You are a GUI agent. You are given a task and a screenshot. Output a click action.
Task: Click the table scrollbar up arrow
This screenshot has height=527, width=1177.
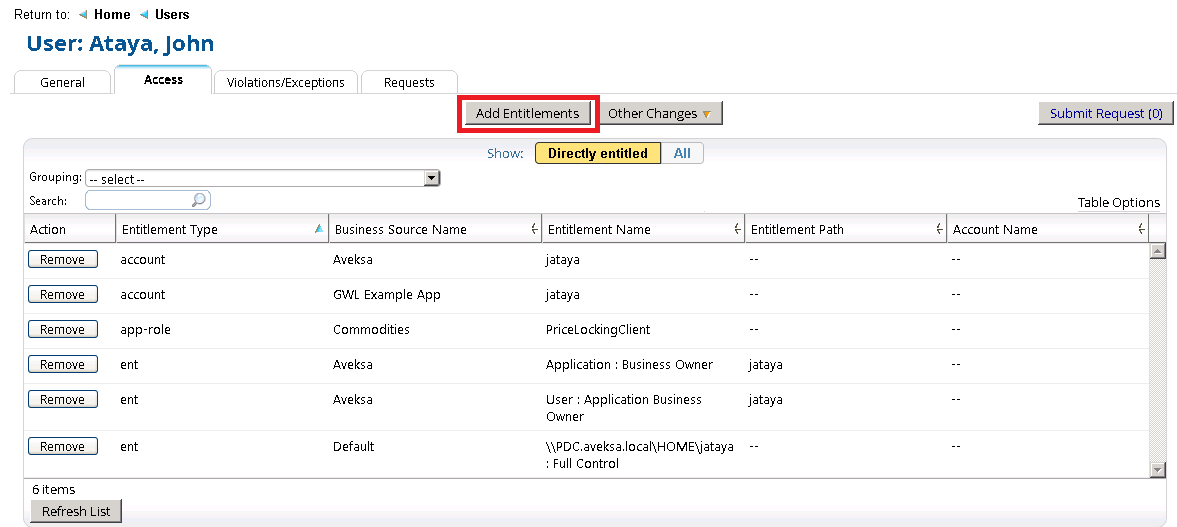pyautogui.click(x=1158, y=251)
